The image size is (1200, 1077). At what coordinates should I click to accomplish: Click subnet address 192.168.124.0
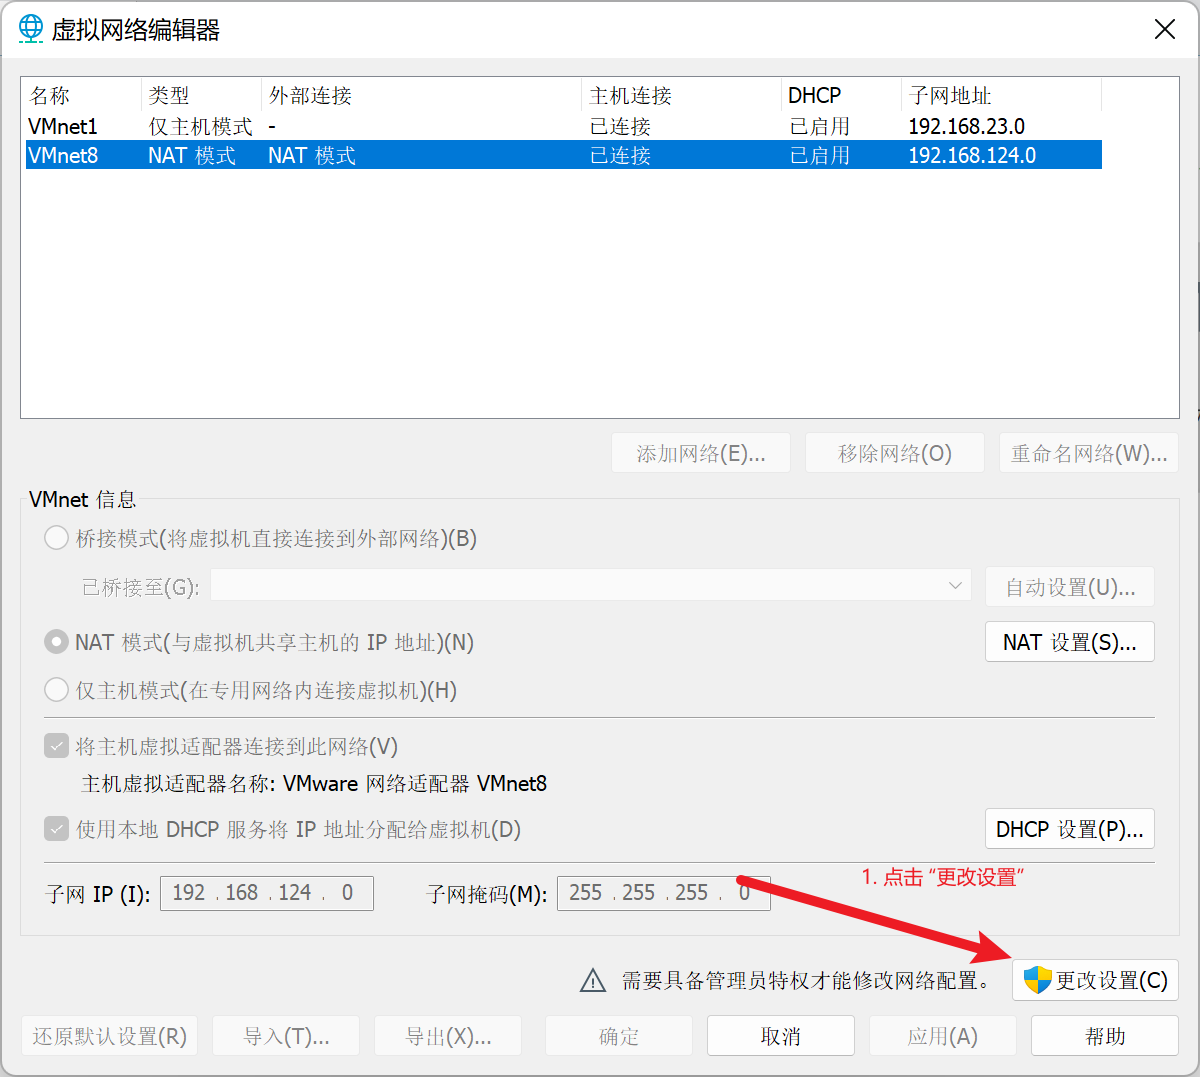(x=972, y=155)
